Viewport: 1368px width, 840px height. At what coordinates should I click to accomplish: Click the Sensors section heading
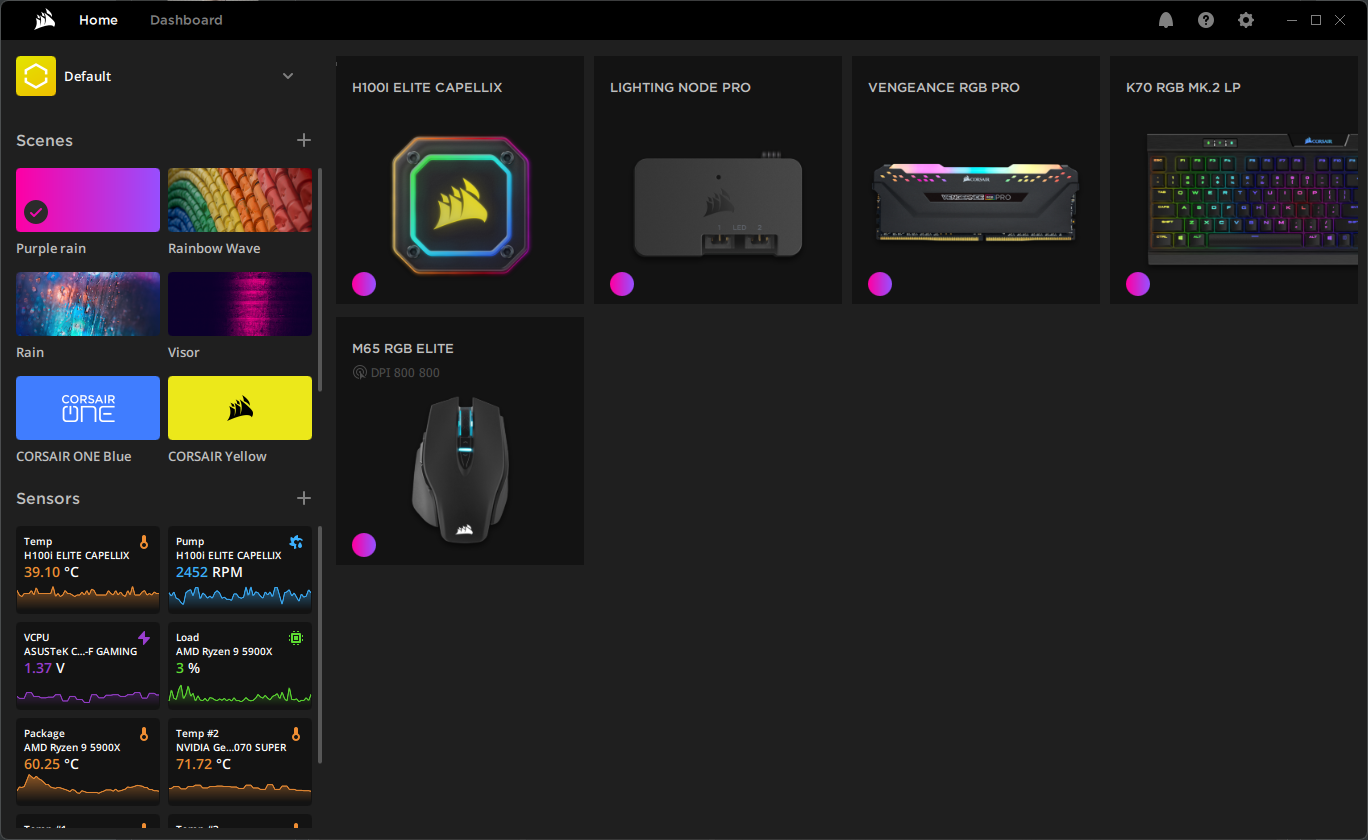48,499
